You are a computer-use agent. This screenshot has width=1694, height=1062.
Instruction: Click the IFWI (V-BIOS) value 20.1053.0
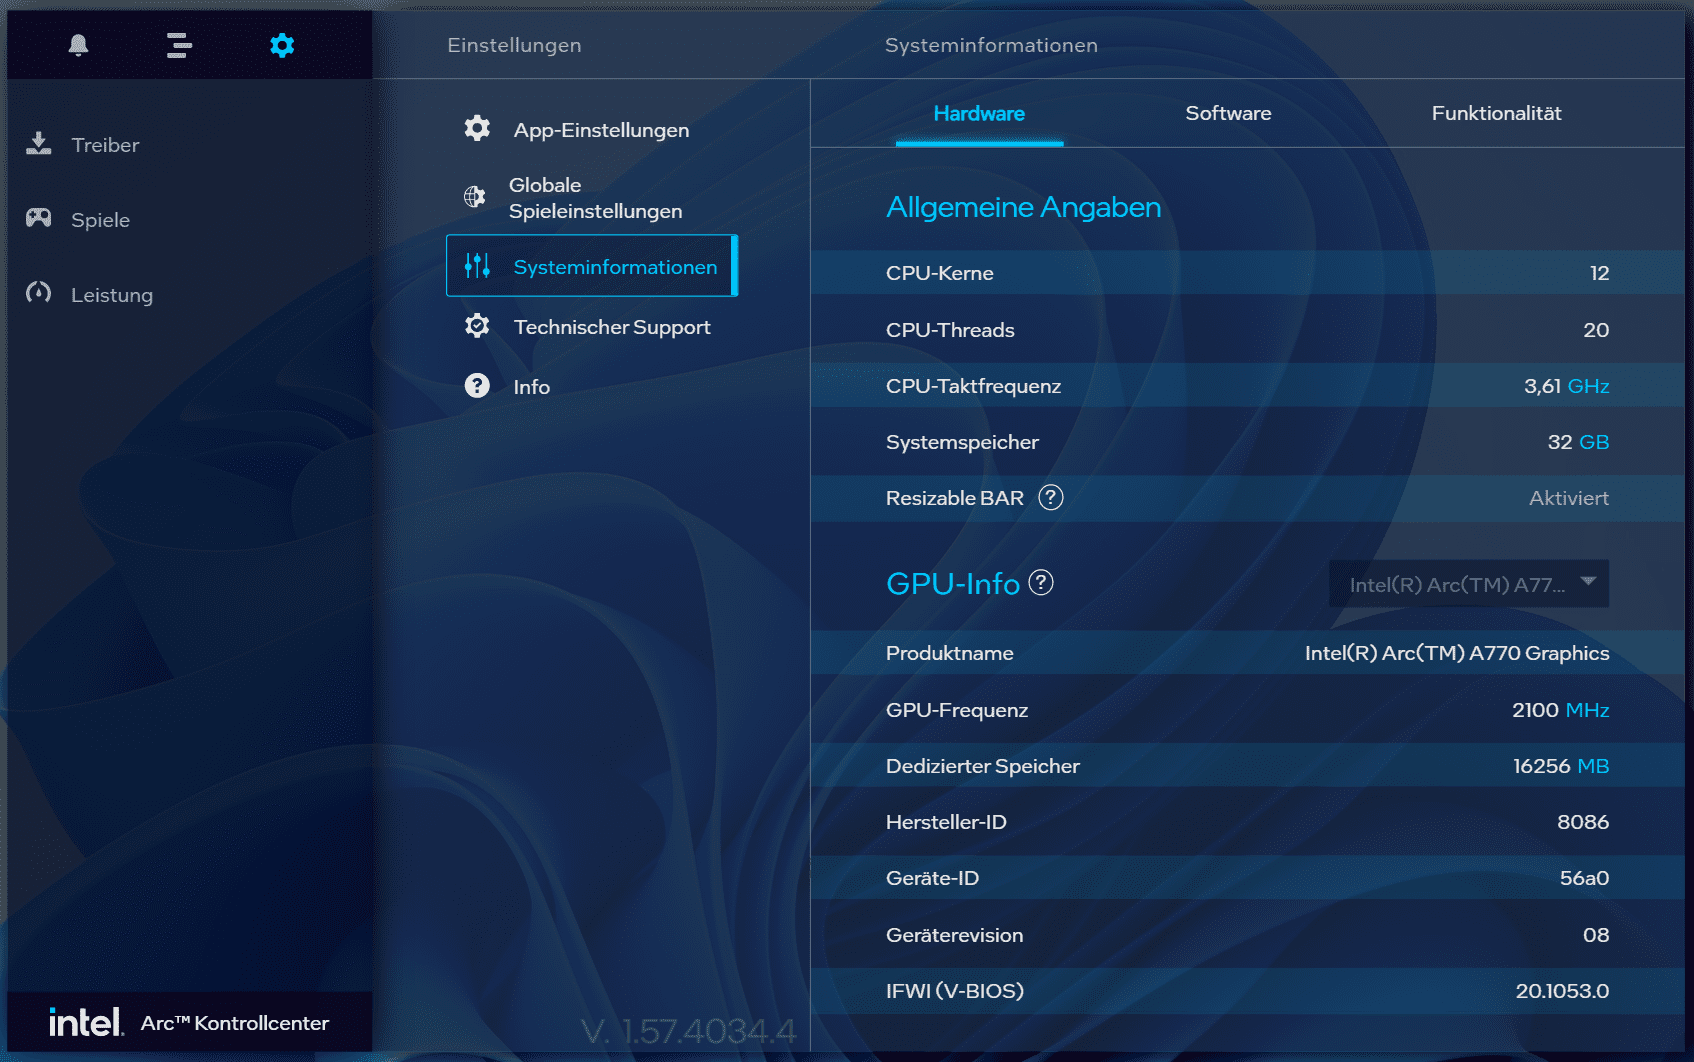tap(1561, 991)
